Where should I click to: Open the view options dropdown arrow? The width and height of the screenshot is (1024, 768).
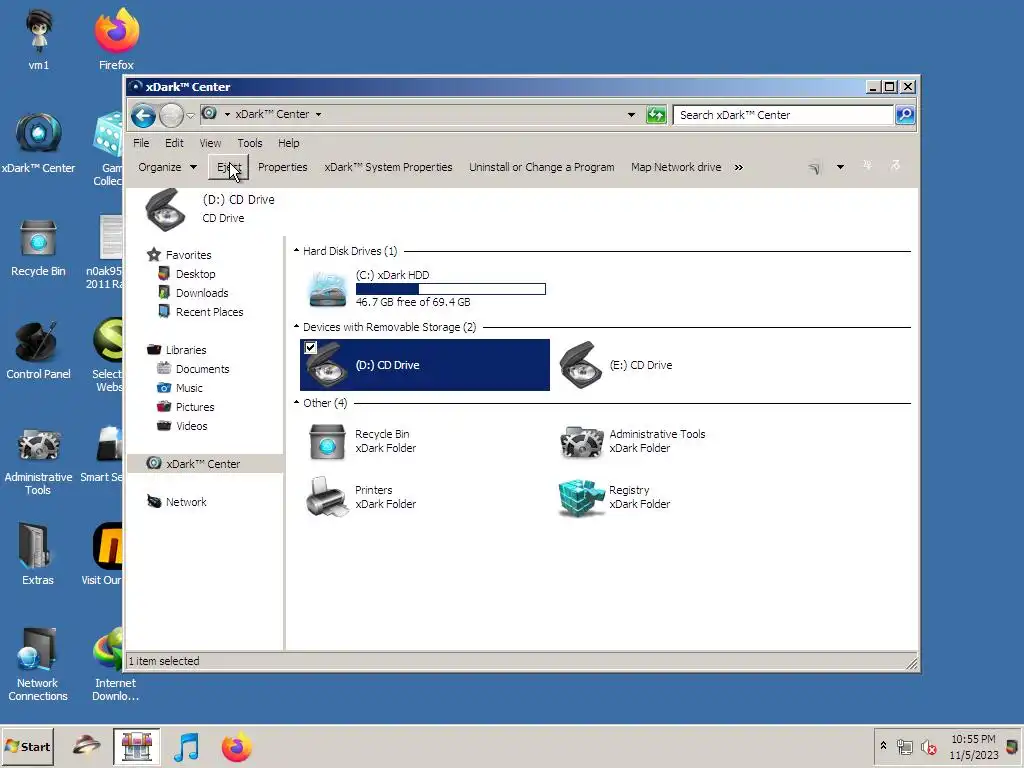(840, 167)
